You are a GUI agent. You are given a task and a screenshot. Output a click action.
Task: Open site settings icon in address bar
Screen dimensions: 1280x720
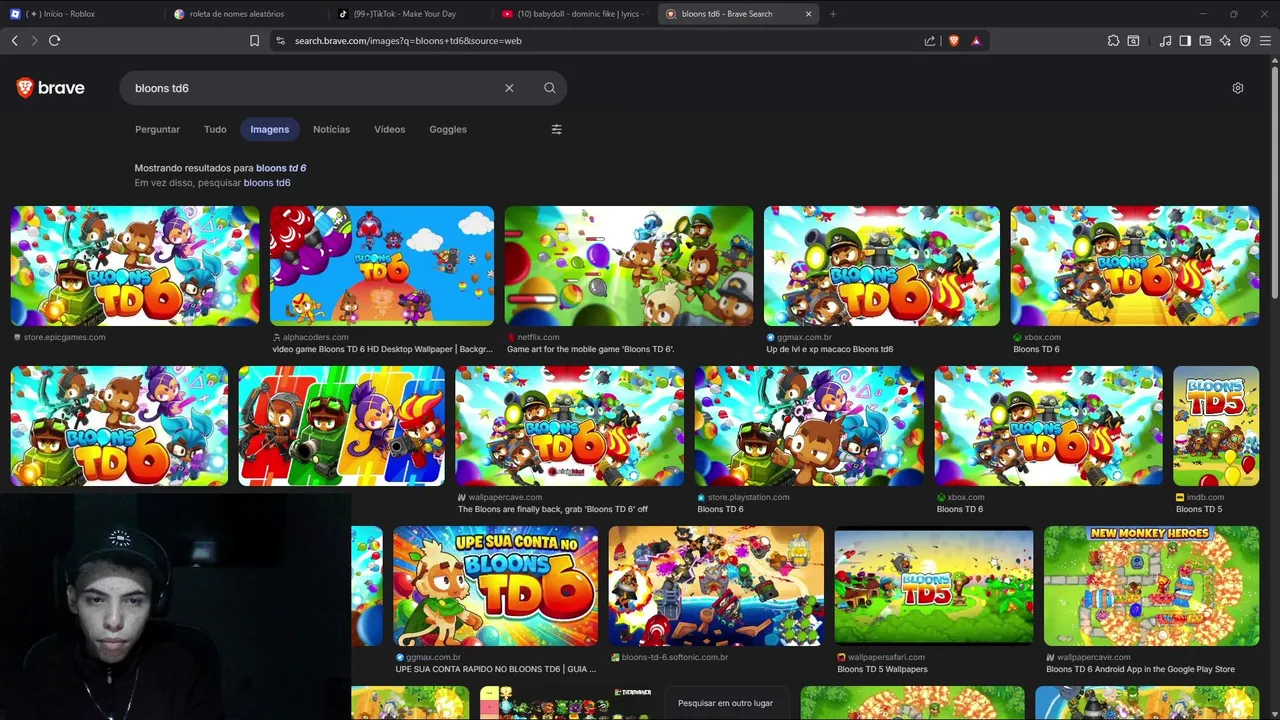(x=280, y=41)
